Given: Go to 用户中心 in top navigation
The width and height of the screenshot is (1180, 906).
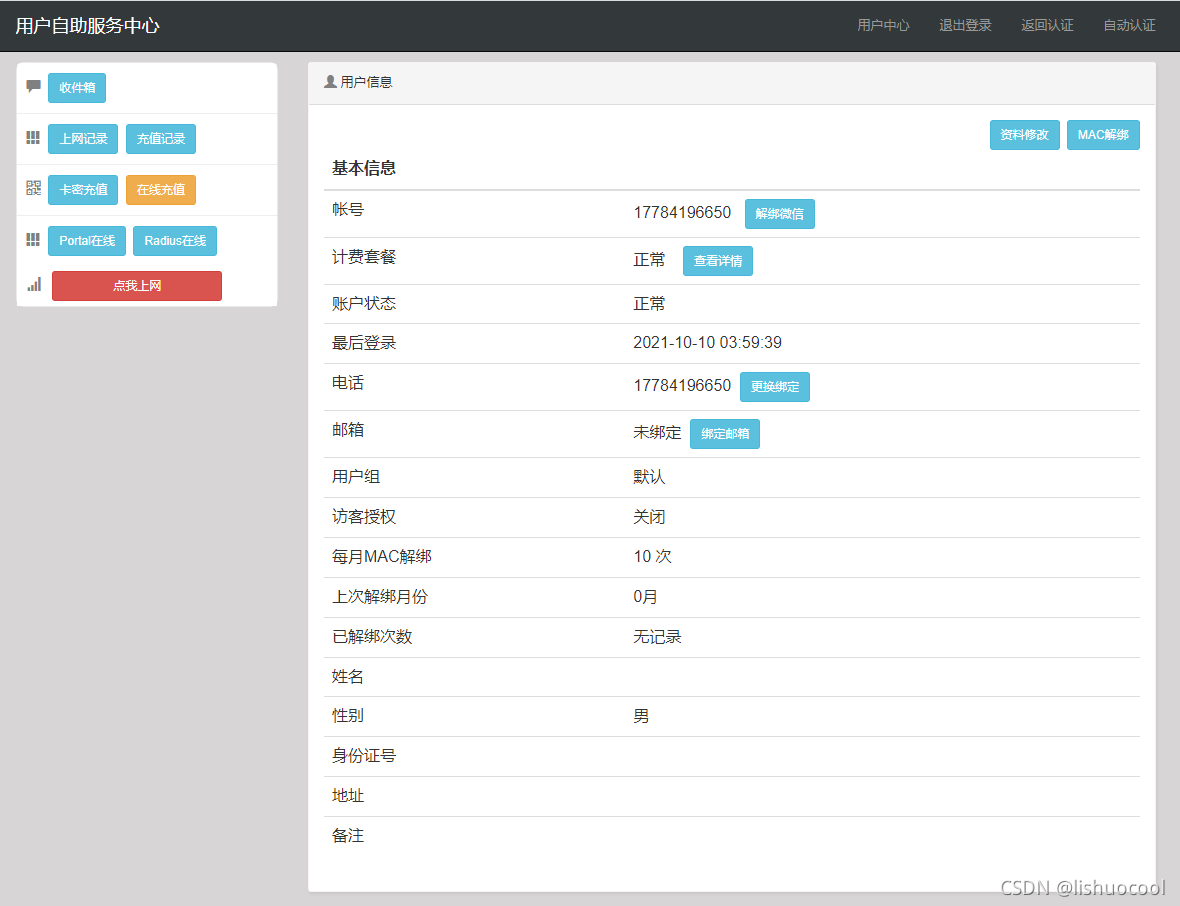Looking at the screenshot, I should coord(883,26).
